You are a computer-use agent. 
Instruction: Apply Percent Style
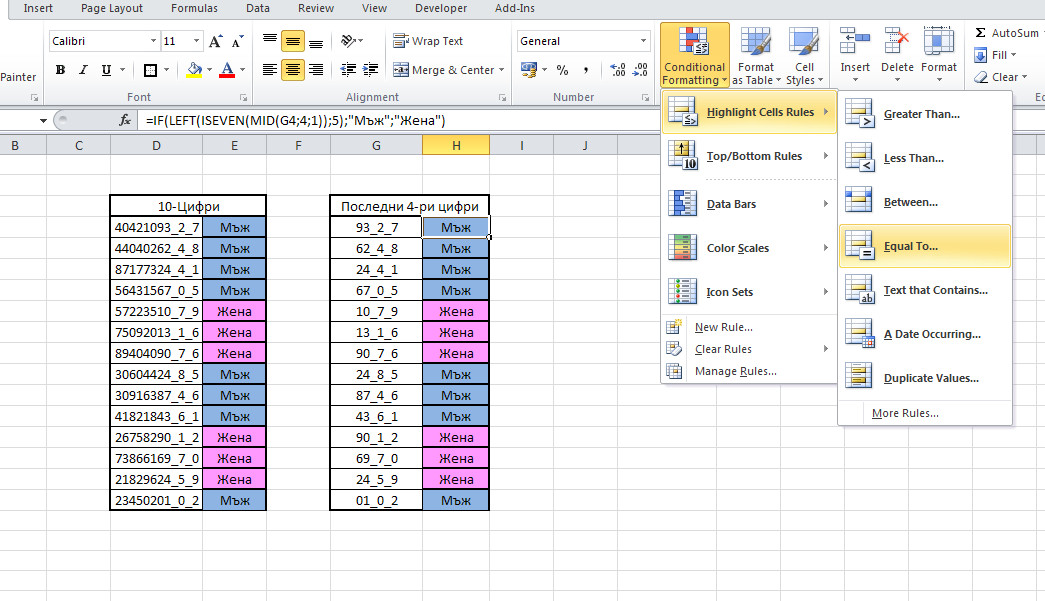pyautogui.click(x=562, y=70)
